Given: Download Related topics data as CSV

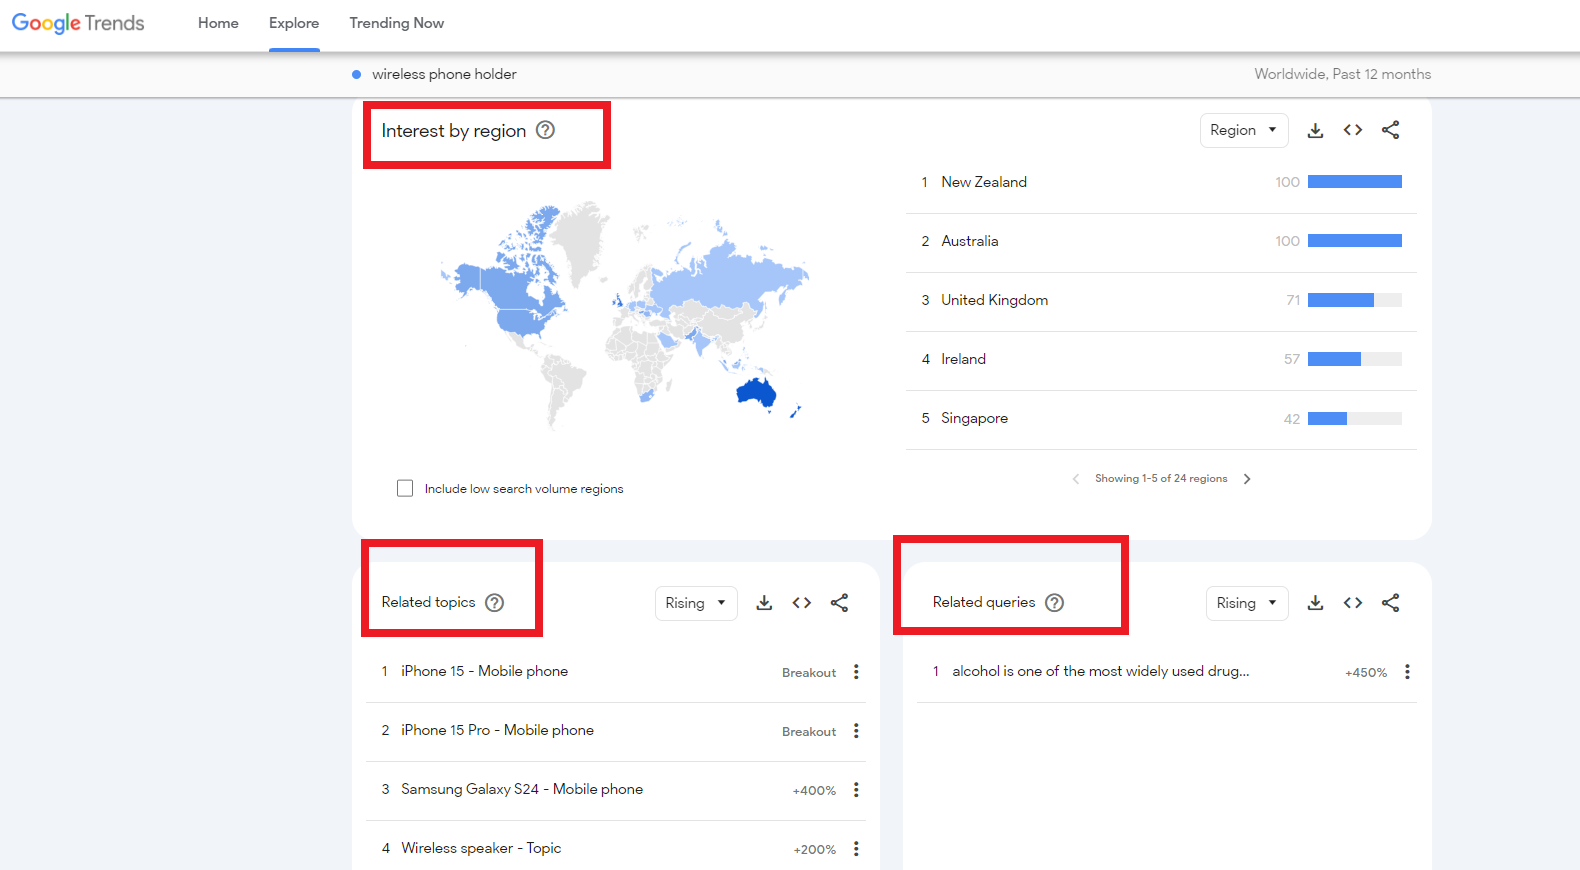Looking at the screenshot, I should pyautogui.click(x=764, y=603).
